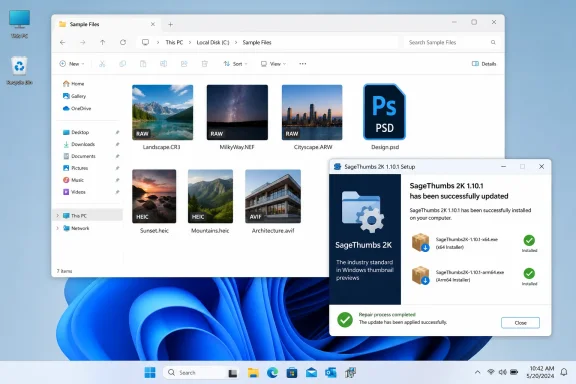Click Local Disk (C:) in the address bar
The width and height of the screenshot is (576, 384).
click(213, 43)
